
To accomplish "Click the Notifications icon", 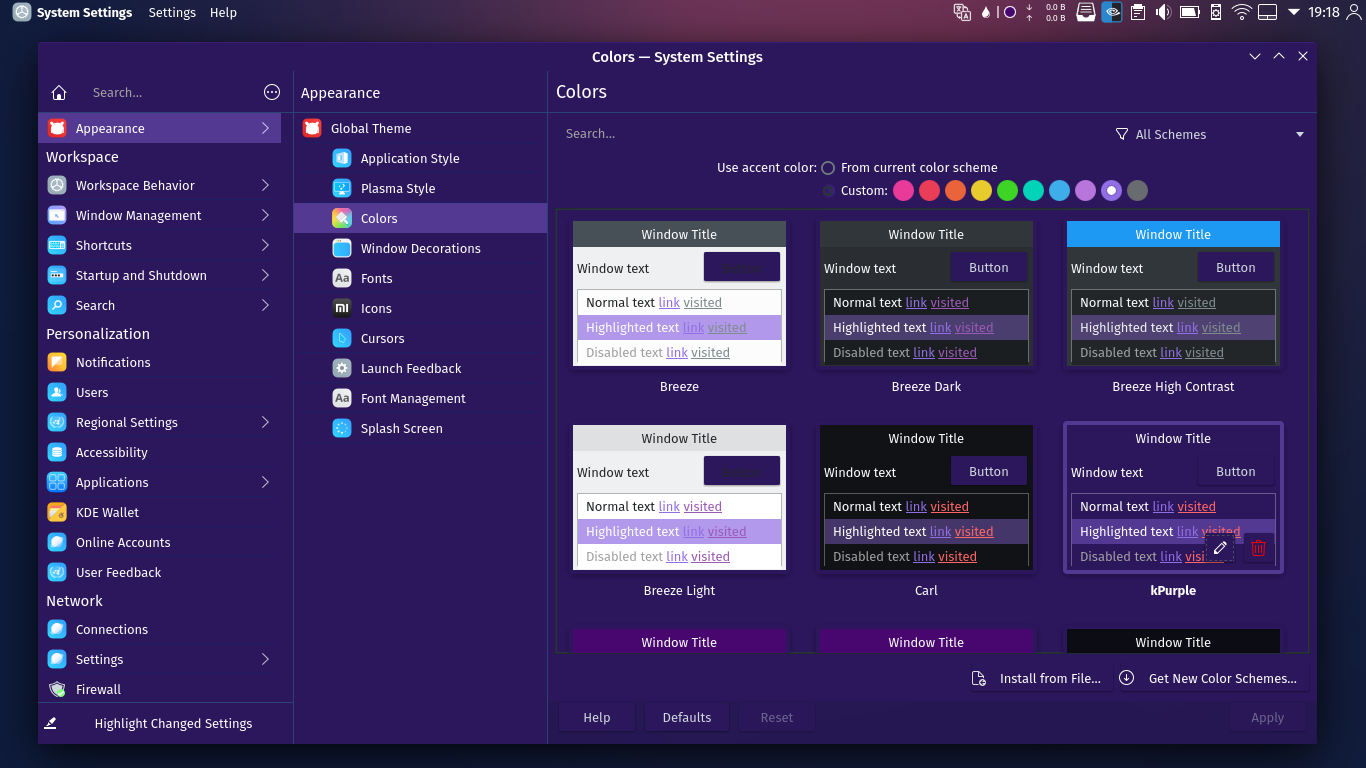I will (57, 362).
